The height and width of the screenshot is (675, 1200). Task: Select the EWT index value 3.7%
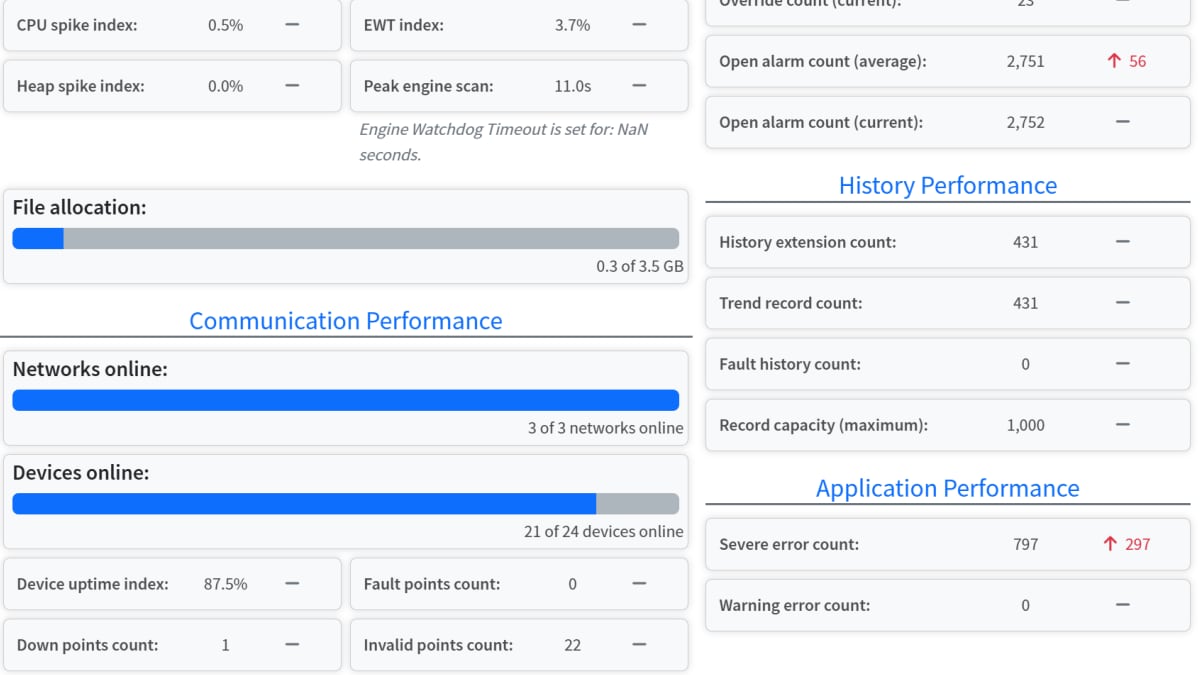tap(572, 25)
